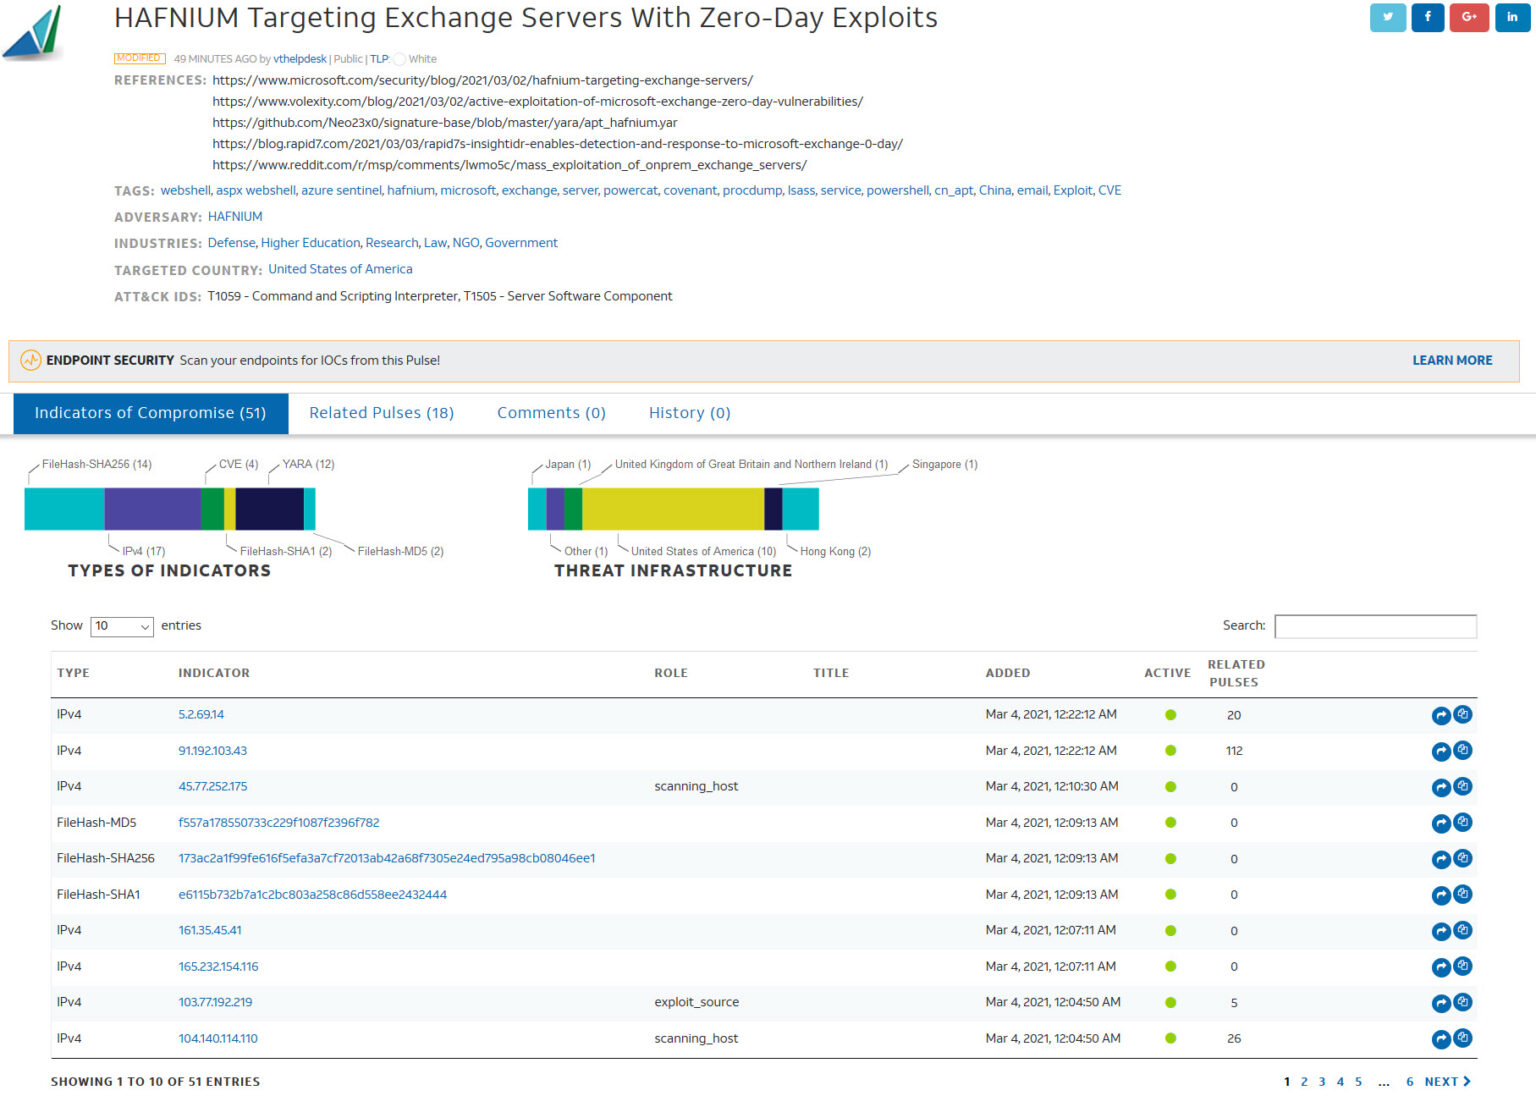Click the share arrow icon for indicator 104.140.114.110
Viewport: 1536px width, 1107px height.
pos(1440,1038)
